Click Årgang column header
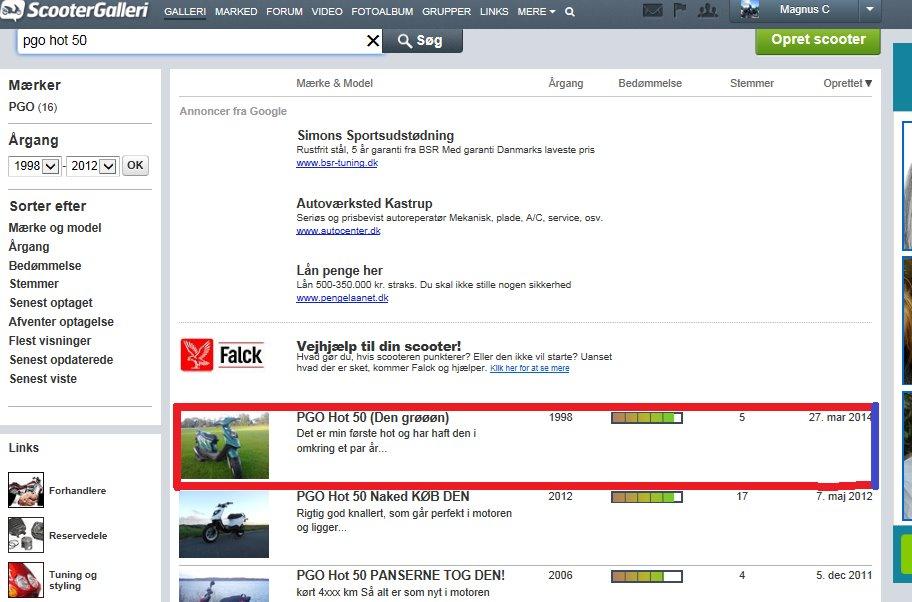 566,83
